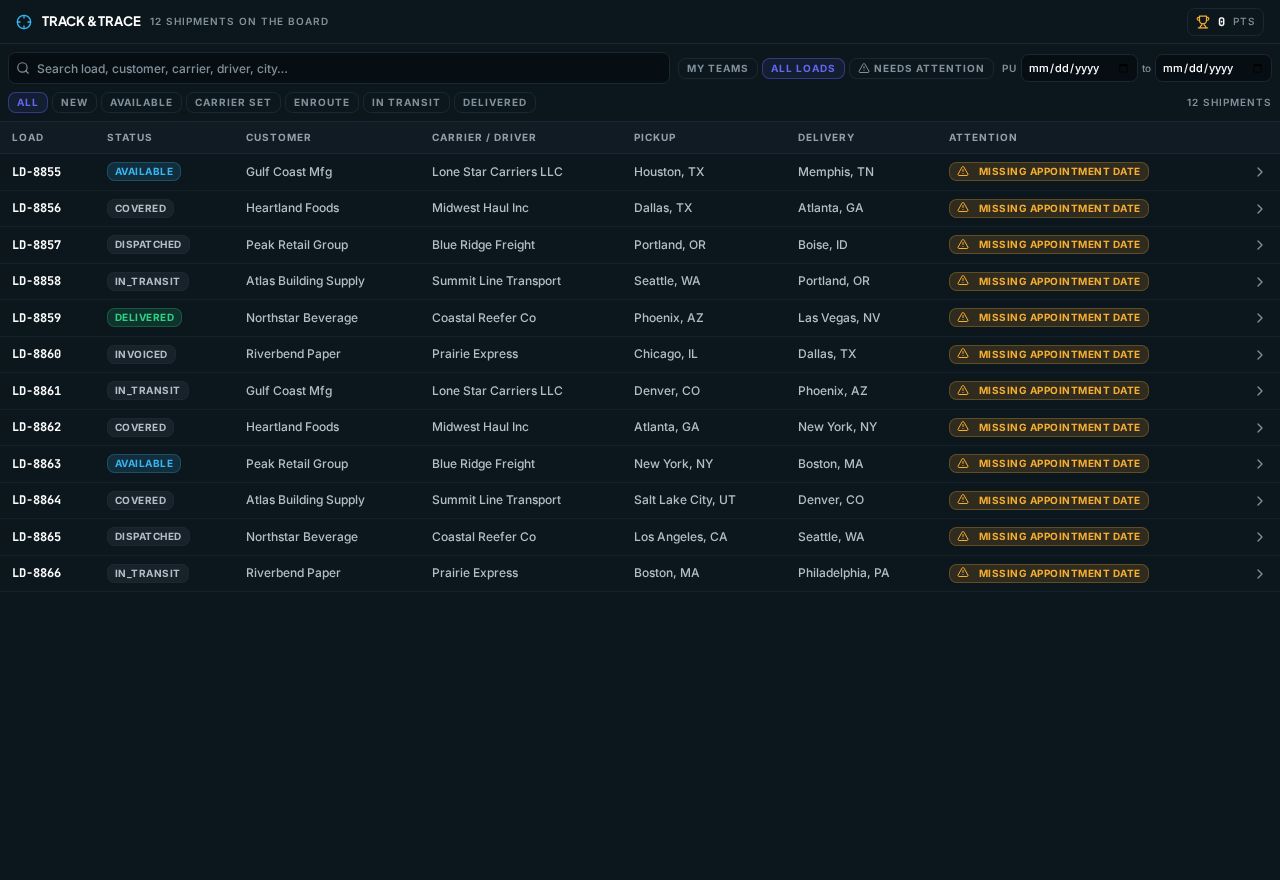Select the Delivered status tab
Viewport: 1280px width, 880px height.
(495, 103)
